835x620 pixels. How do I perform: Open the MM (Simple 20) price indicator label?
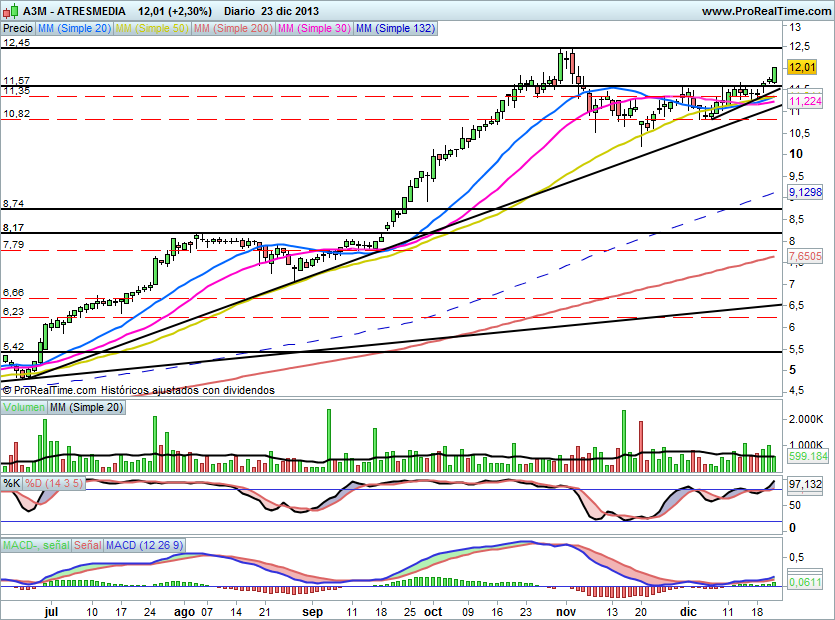[x=74, y=28]
